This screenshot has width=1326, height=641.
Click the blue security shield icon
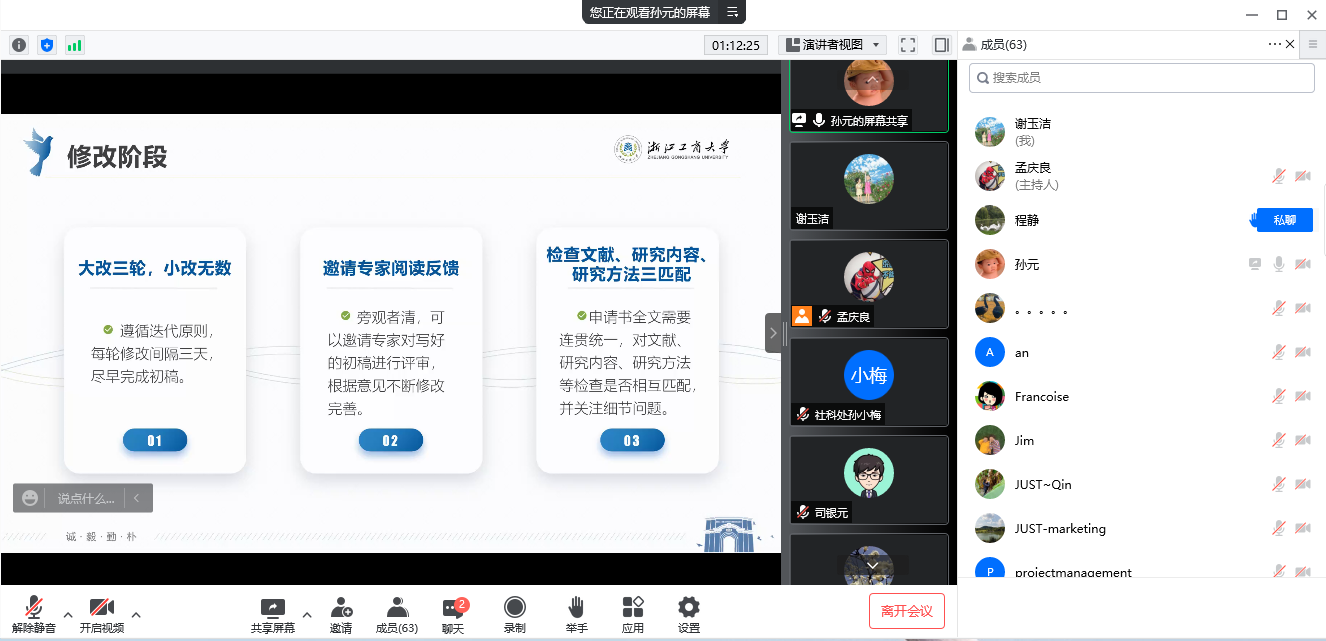(47, 45)
